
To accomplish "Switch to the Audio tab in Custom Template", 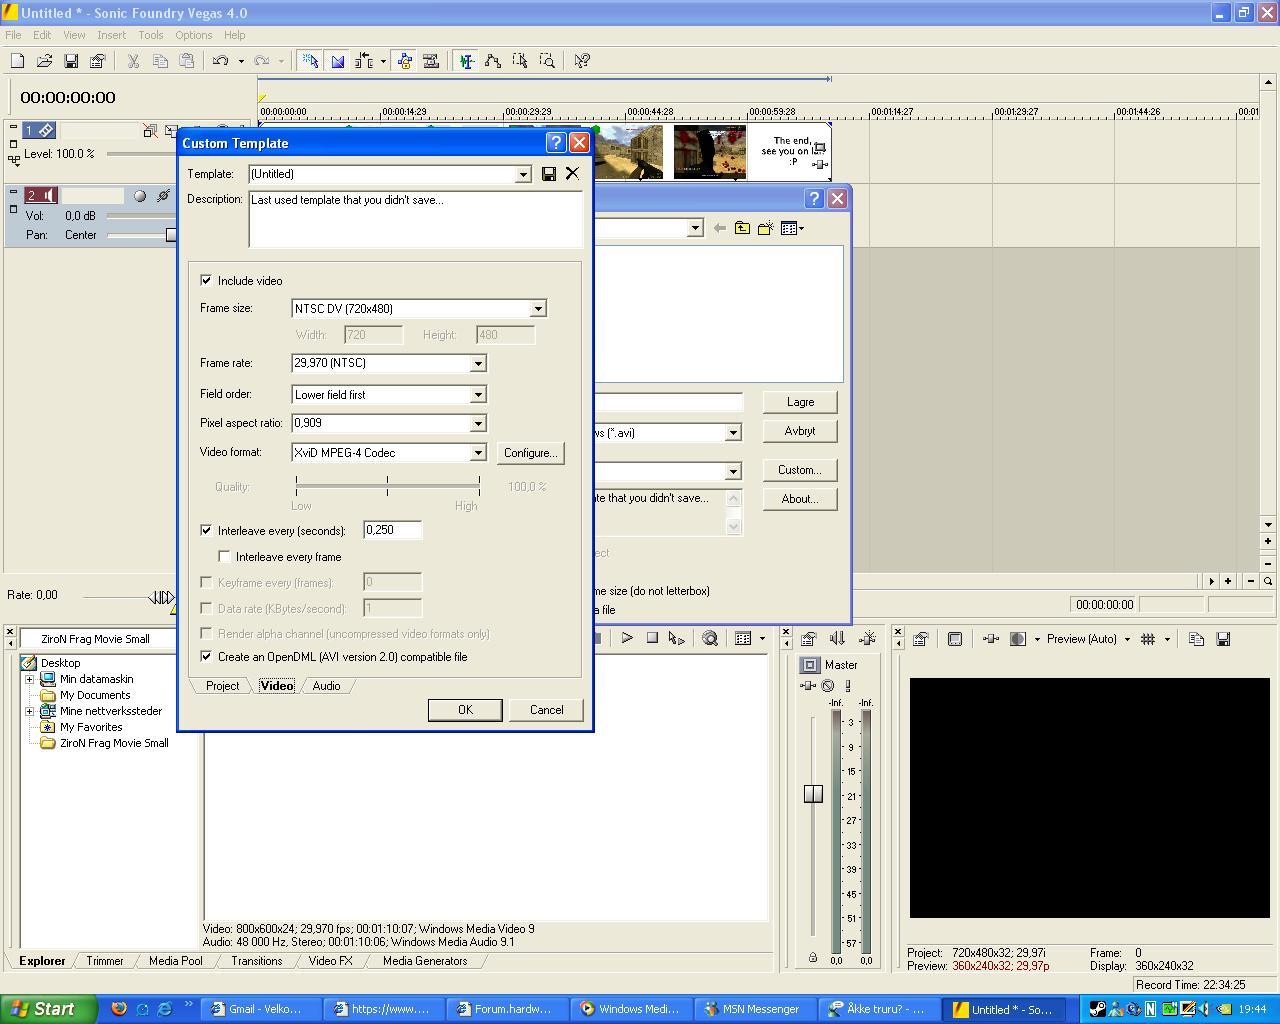I will coord(326,686).
